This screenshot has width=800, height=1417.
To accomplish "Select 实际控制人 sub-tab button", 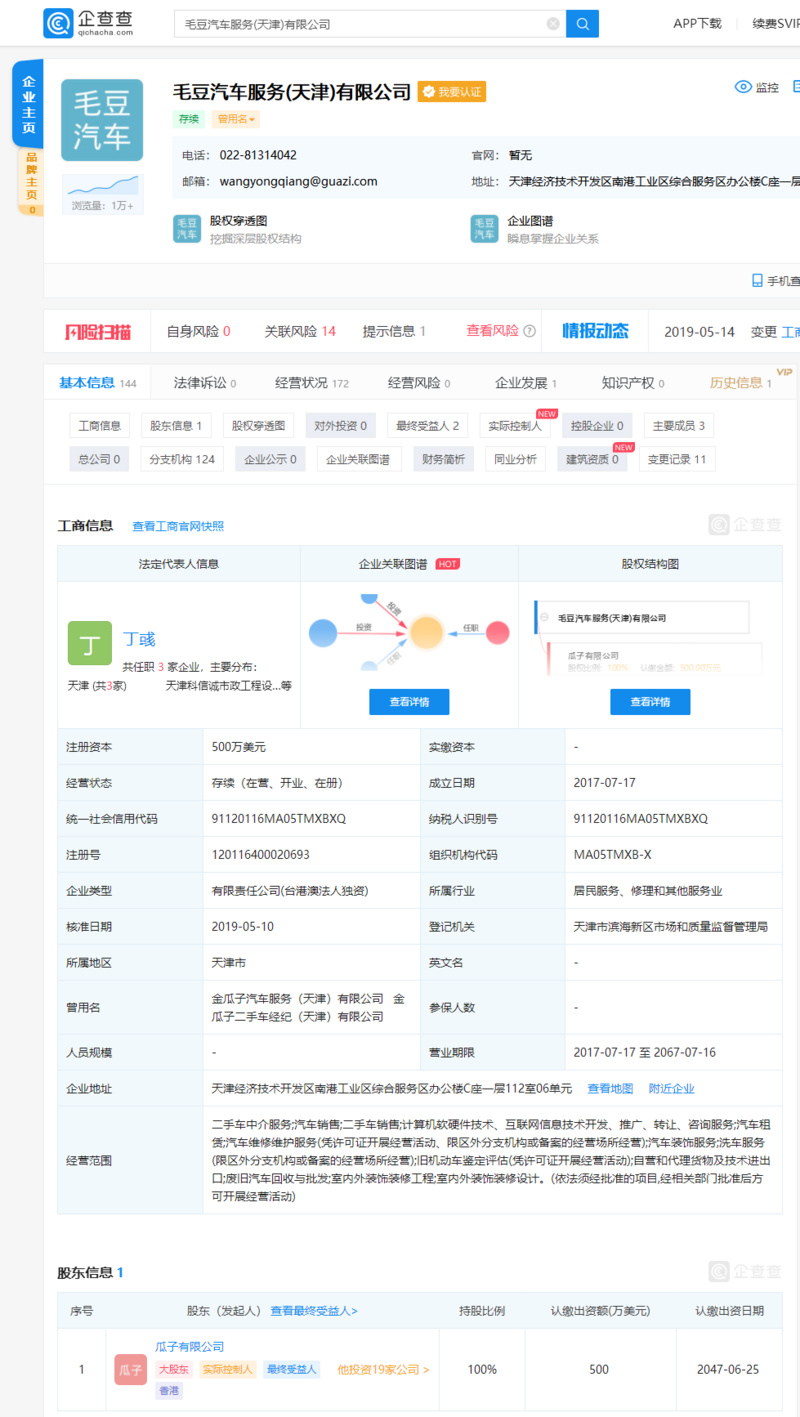I will [515, 426].
